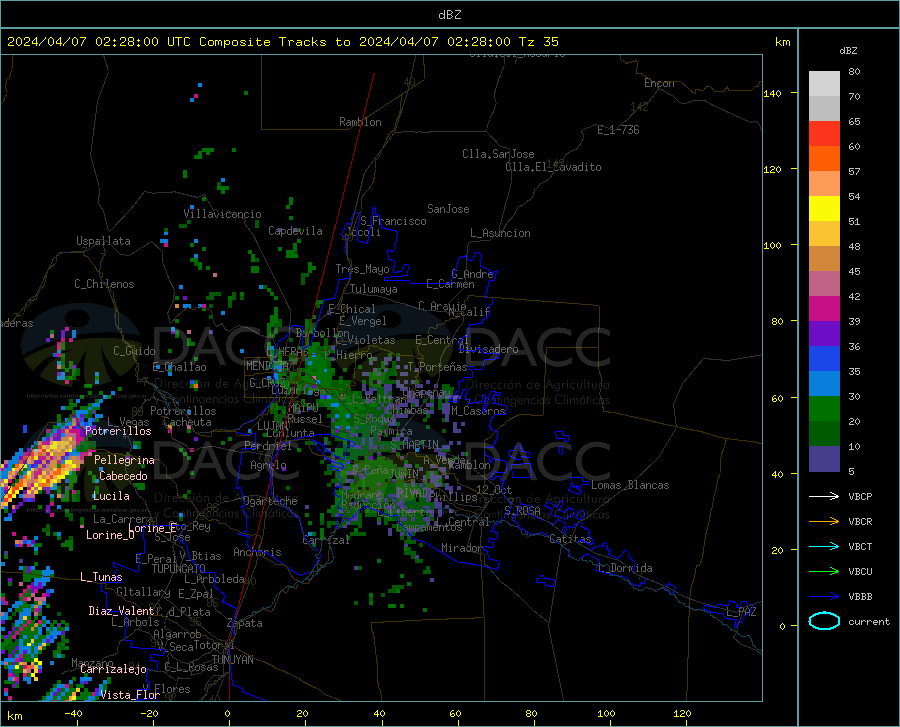Viewport: 900px width, 727px height.
Task: Click the Carrizal map label
Action: point(326,540)
